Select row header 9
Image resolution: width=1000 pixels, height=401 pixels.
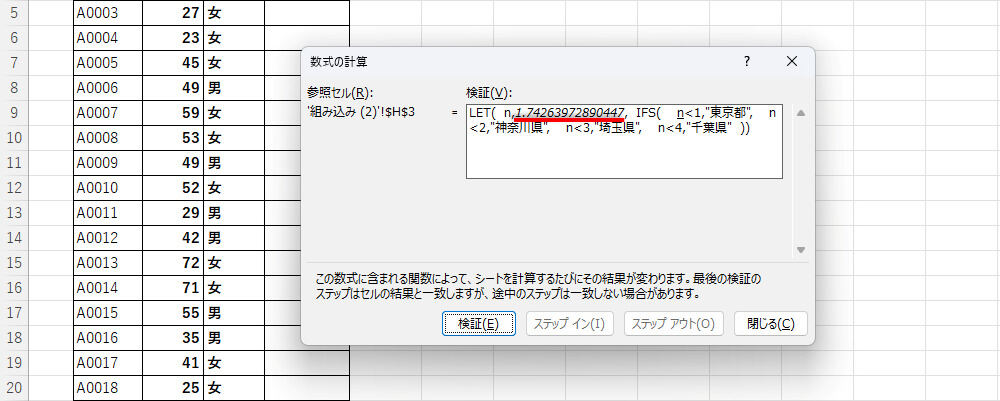click(x=14, y=113)
